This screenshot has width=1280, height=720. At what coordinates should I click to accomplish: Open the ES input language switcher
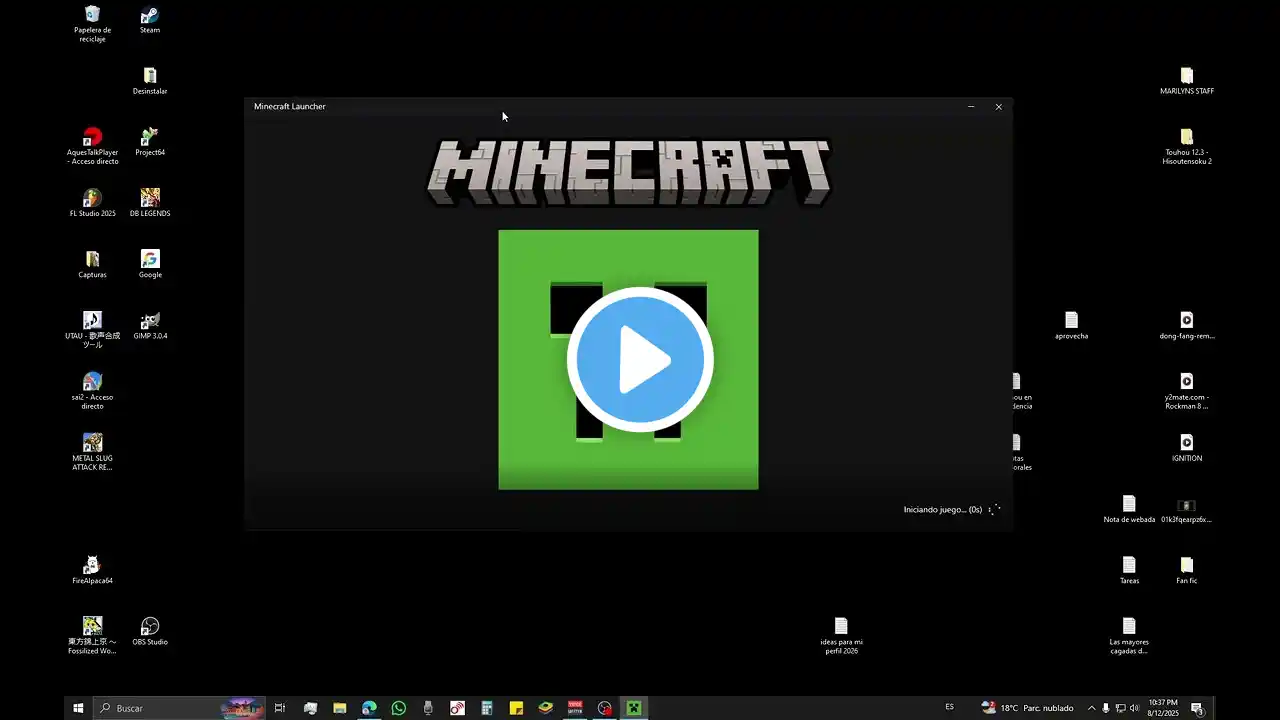950,707
